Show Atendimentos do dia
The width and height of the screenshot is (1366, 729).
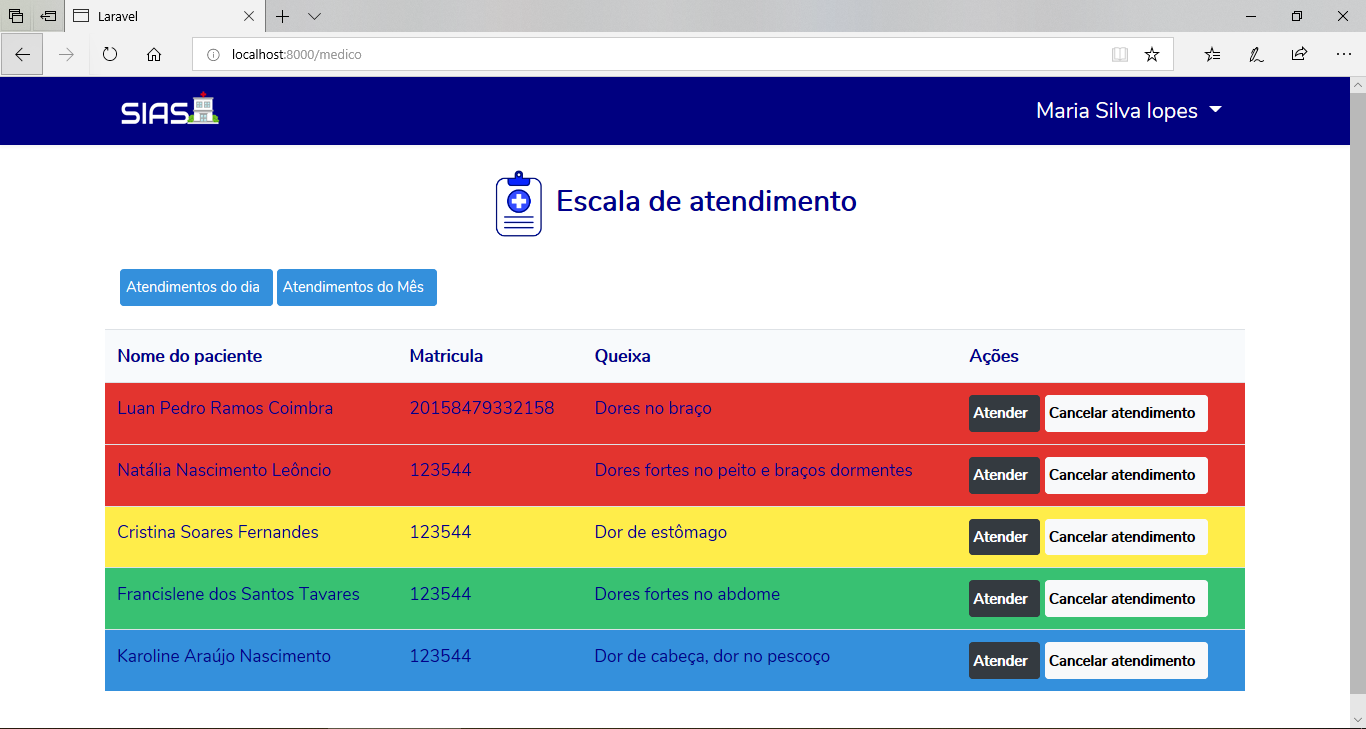(x=195, y=287)
